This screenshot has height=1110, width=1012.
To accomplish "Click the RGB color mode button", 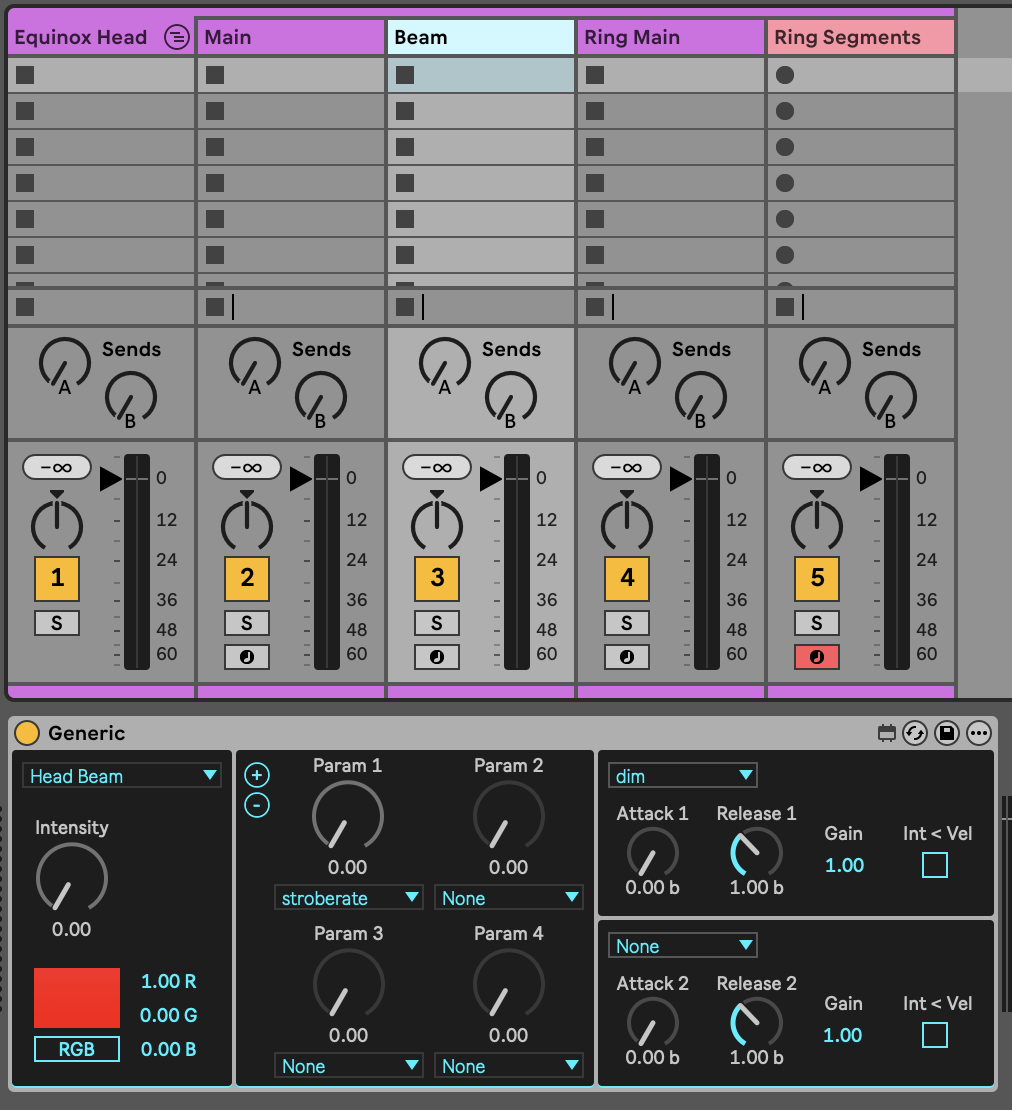I will point(77,1049).
